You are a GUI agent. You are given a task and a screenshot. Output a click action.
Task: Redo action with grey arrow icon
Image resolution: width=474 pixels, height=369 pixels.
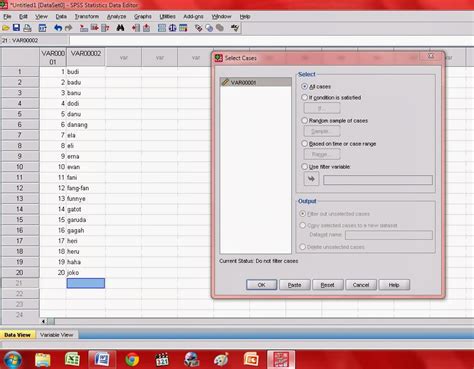[69, 28]
